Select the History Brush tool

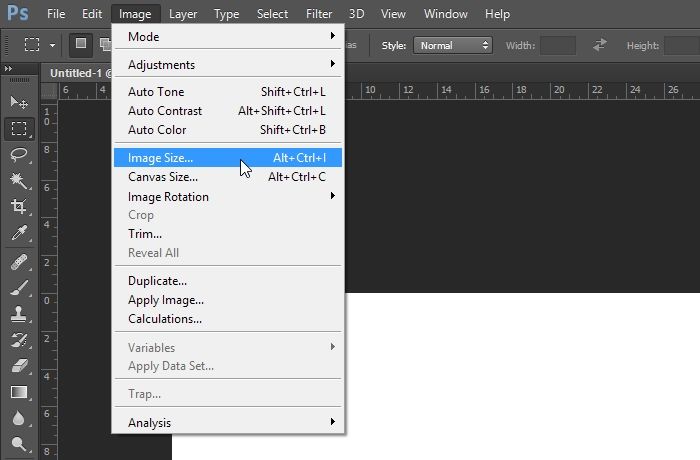pos(19,340)
